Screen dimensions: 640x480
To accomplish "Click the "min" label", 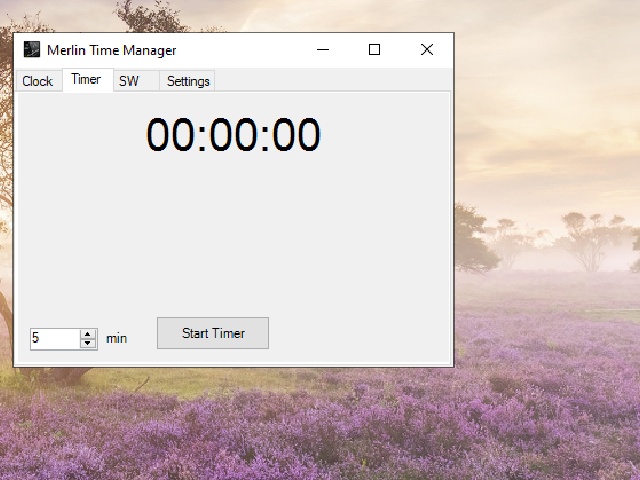I will coord(117,339).
